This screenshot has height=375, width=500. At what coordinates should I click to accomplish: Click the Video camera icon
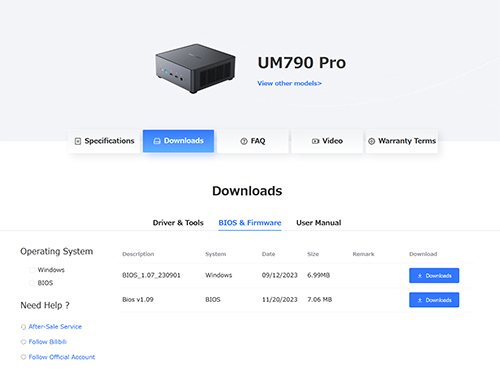click(315, 141)
